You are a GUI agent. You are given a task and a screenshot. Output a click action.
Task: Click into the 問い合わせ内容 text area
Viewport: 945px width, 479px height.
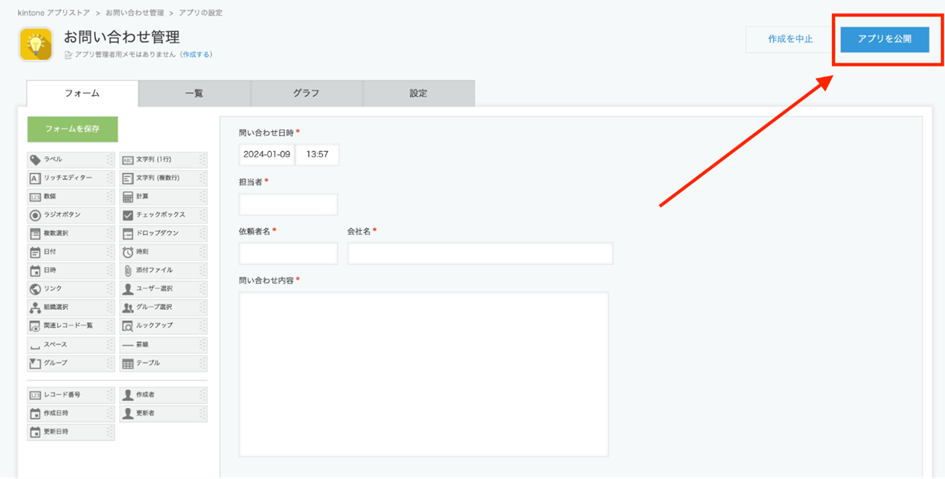423,373
